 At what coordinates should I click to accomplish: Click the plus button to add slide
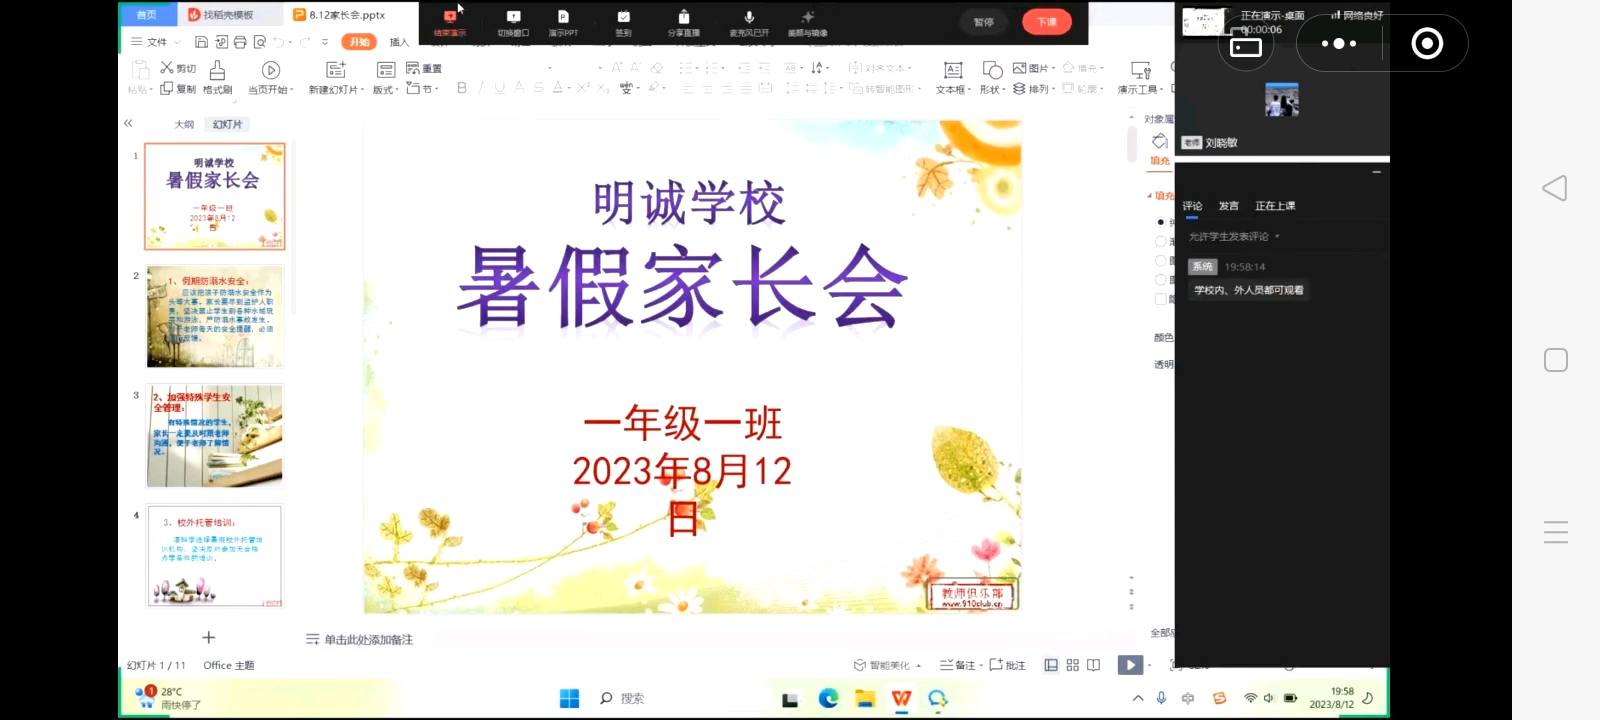click(209, 637)
